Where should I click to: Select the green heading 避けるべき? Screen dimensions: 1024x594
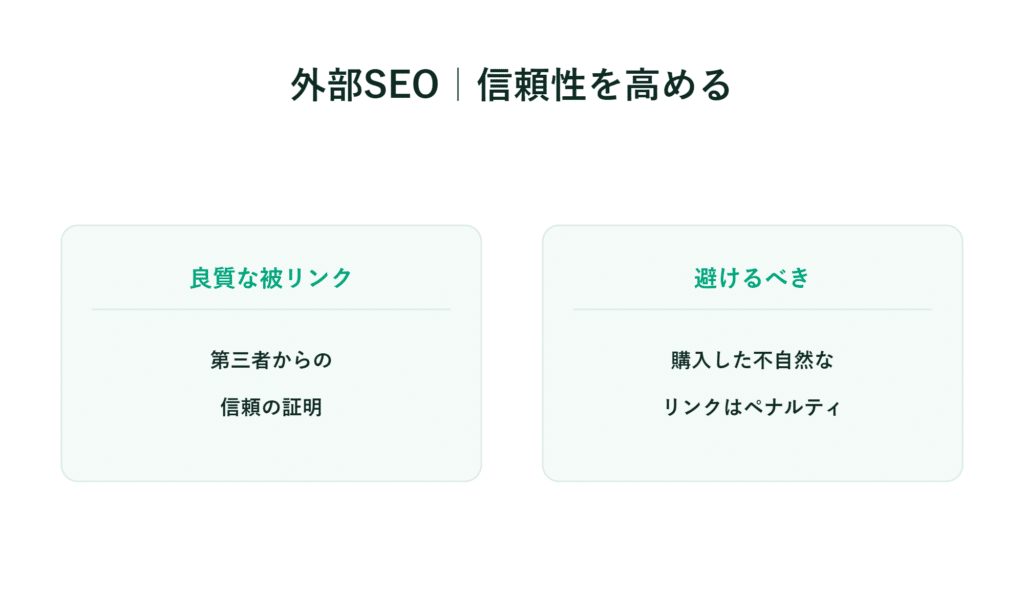tap(752, 278)
